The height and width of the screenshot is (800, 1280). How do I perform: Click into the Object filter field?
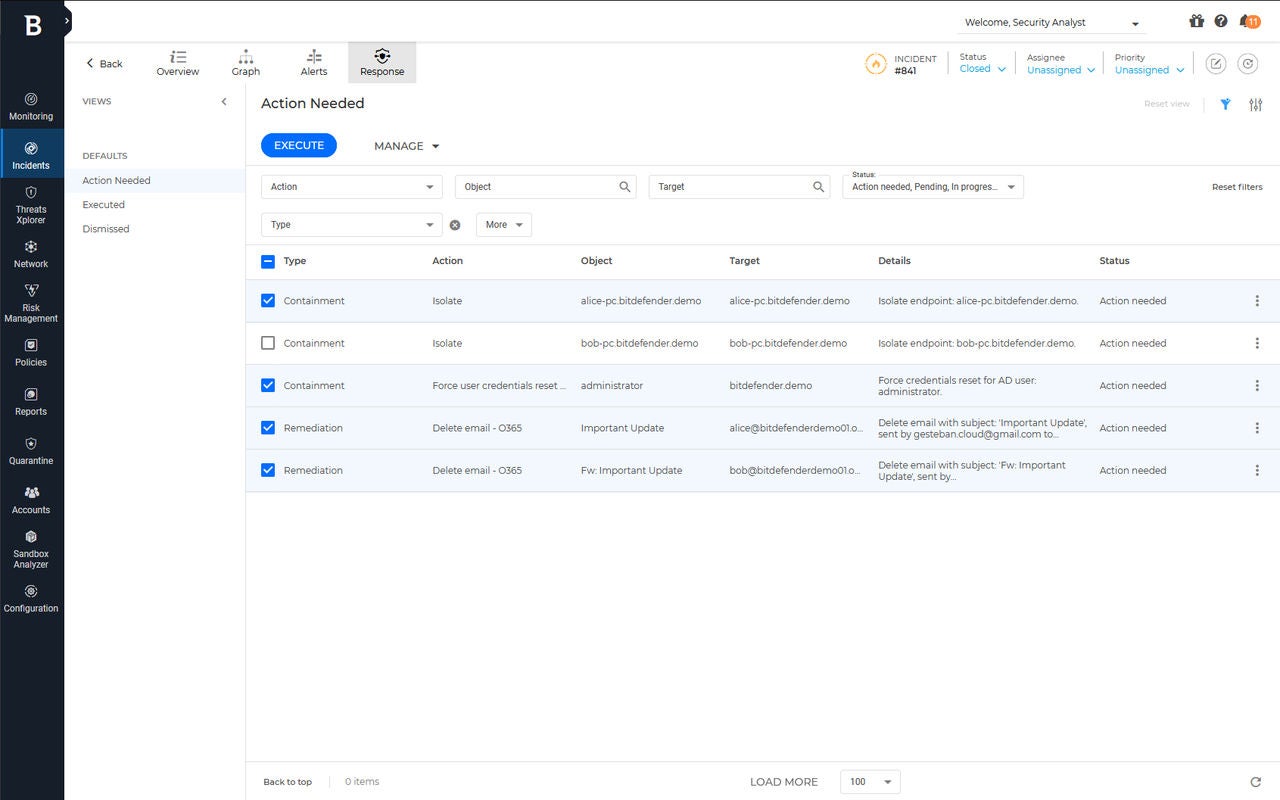(546, 187)
